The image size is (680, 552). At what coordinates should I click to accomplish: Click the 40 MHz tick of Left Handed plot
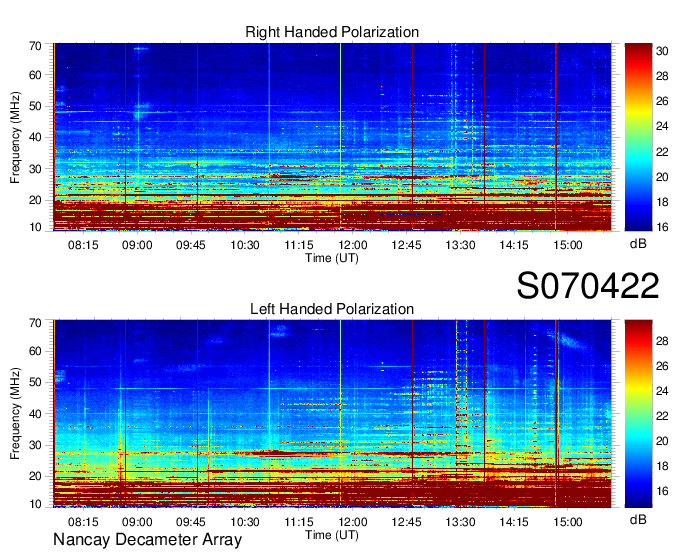coord(35,414)
